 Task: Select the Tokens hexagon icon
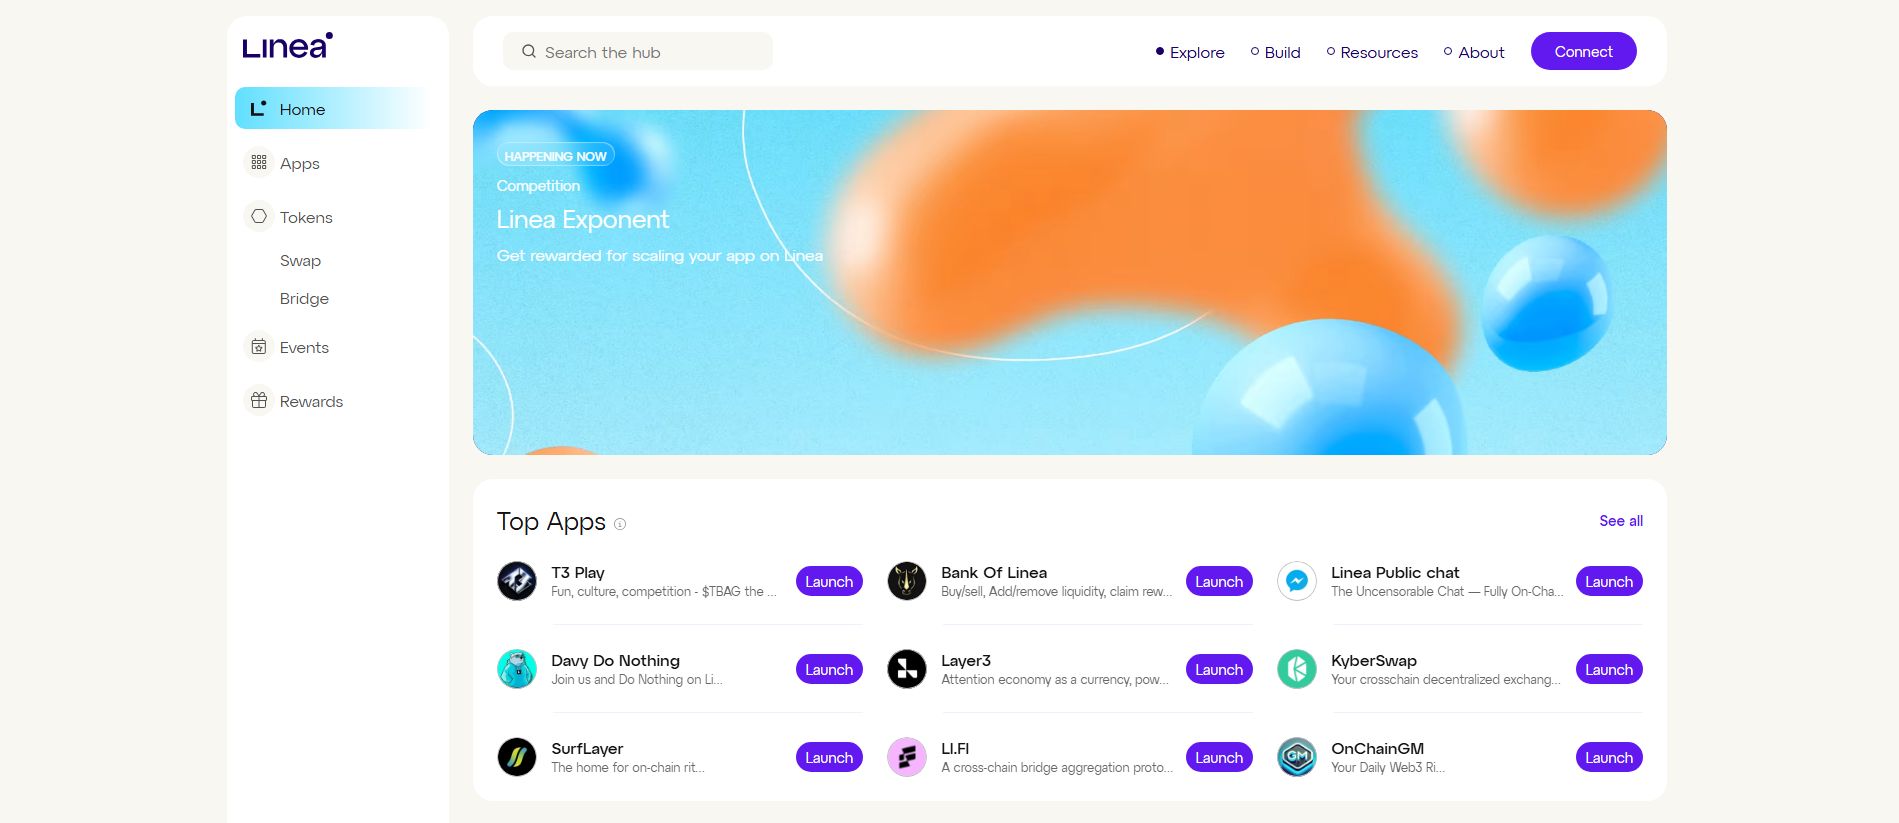(259, 216)
